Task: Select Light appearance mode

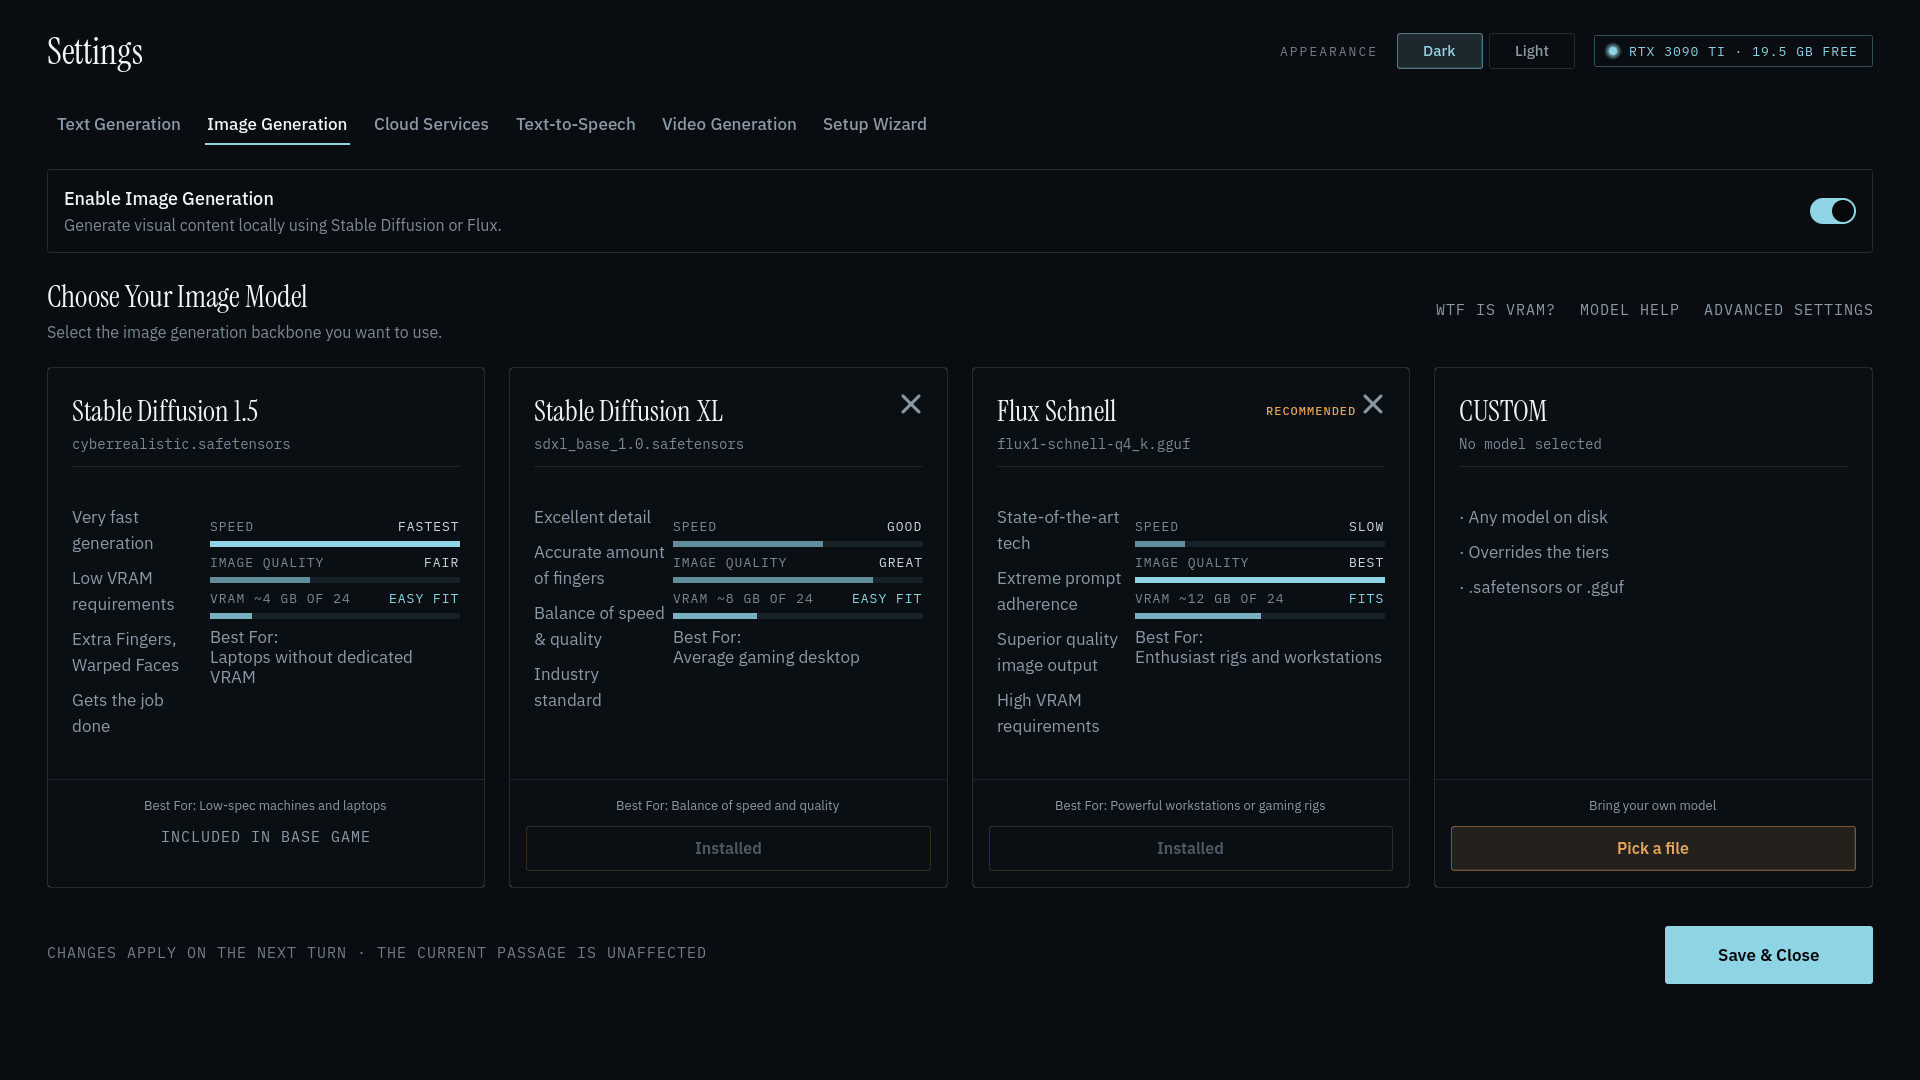Action: tap(1531, 51)
